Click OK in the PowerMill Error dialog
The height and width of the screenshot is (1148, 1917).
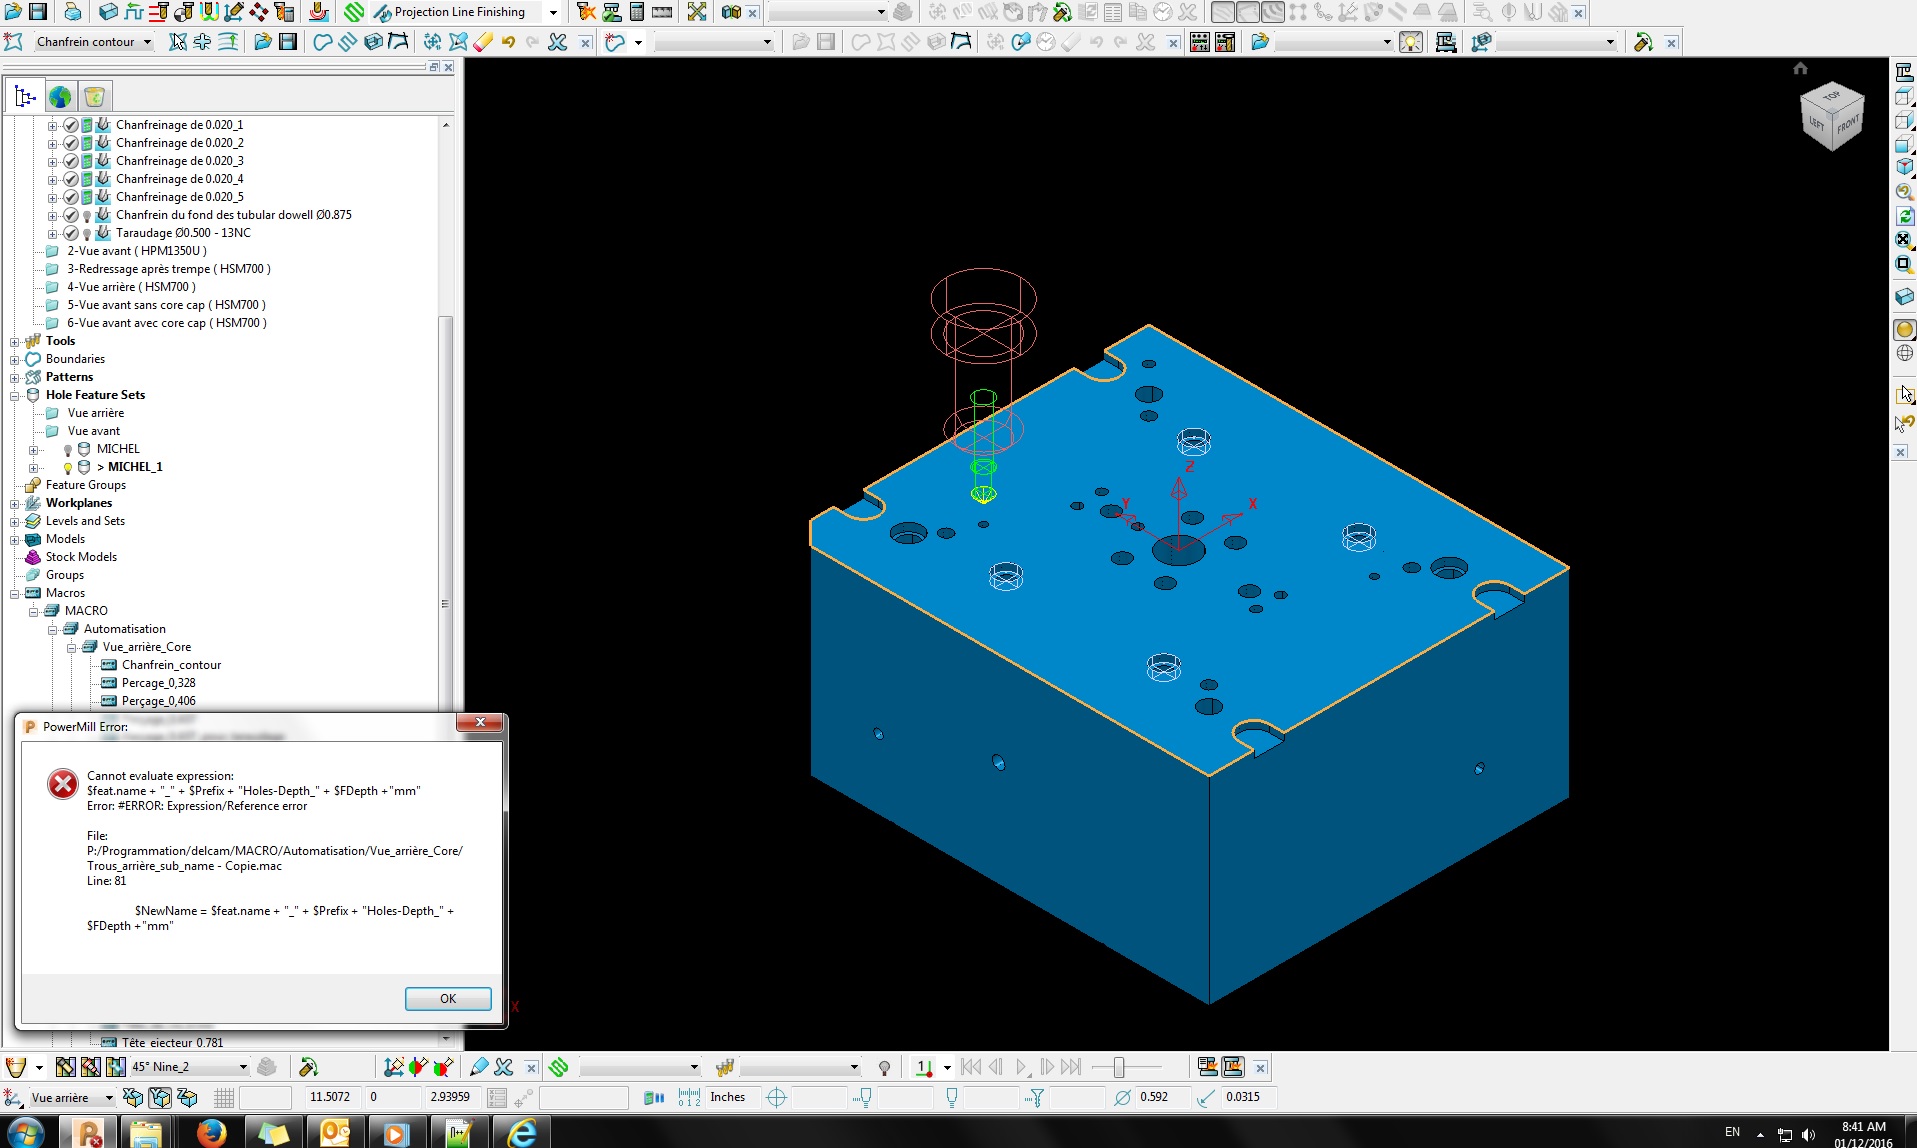pos(447,998)
